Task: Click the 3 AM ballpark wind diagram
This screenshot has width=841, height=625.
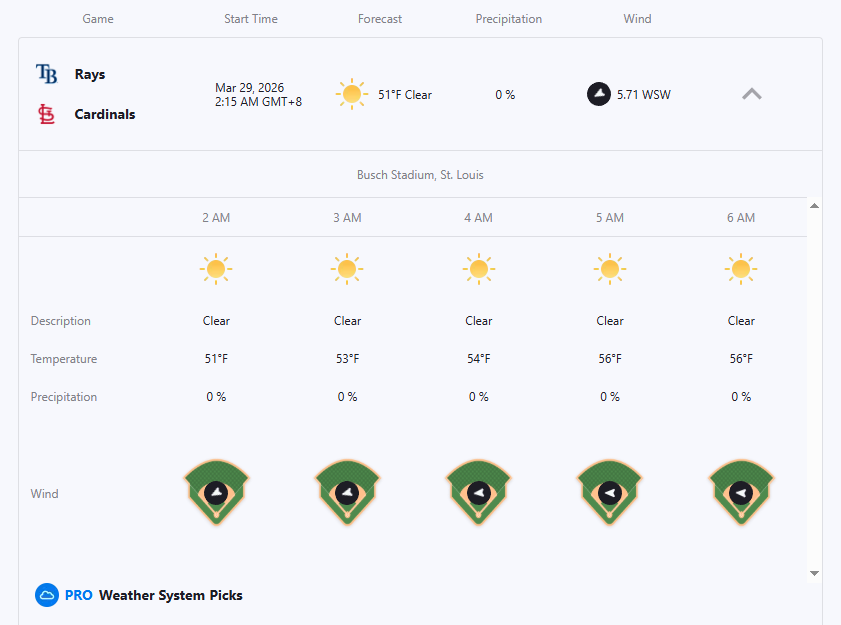Action: (x=347, y=492)
